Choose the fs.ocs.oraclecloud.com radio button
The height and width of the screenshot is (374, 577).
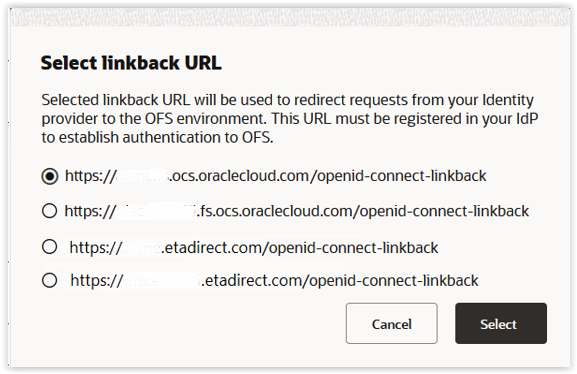pos(50,211)
